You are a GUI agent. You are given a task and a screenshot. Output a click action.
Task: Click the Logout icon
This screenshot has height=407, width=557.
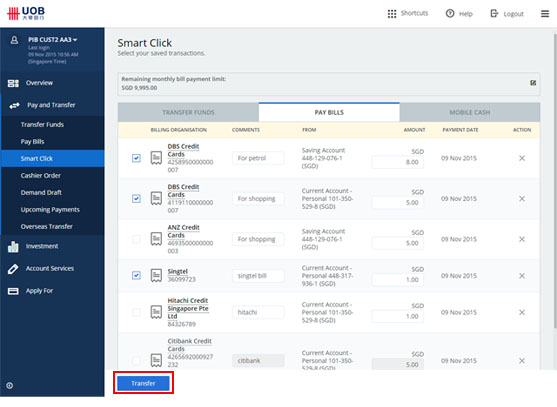(494, 13)
